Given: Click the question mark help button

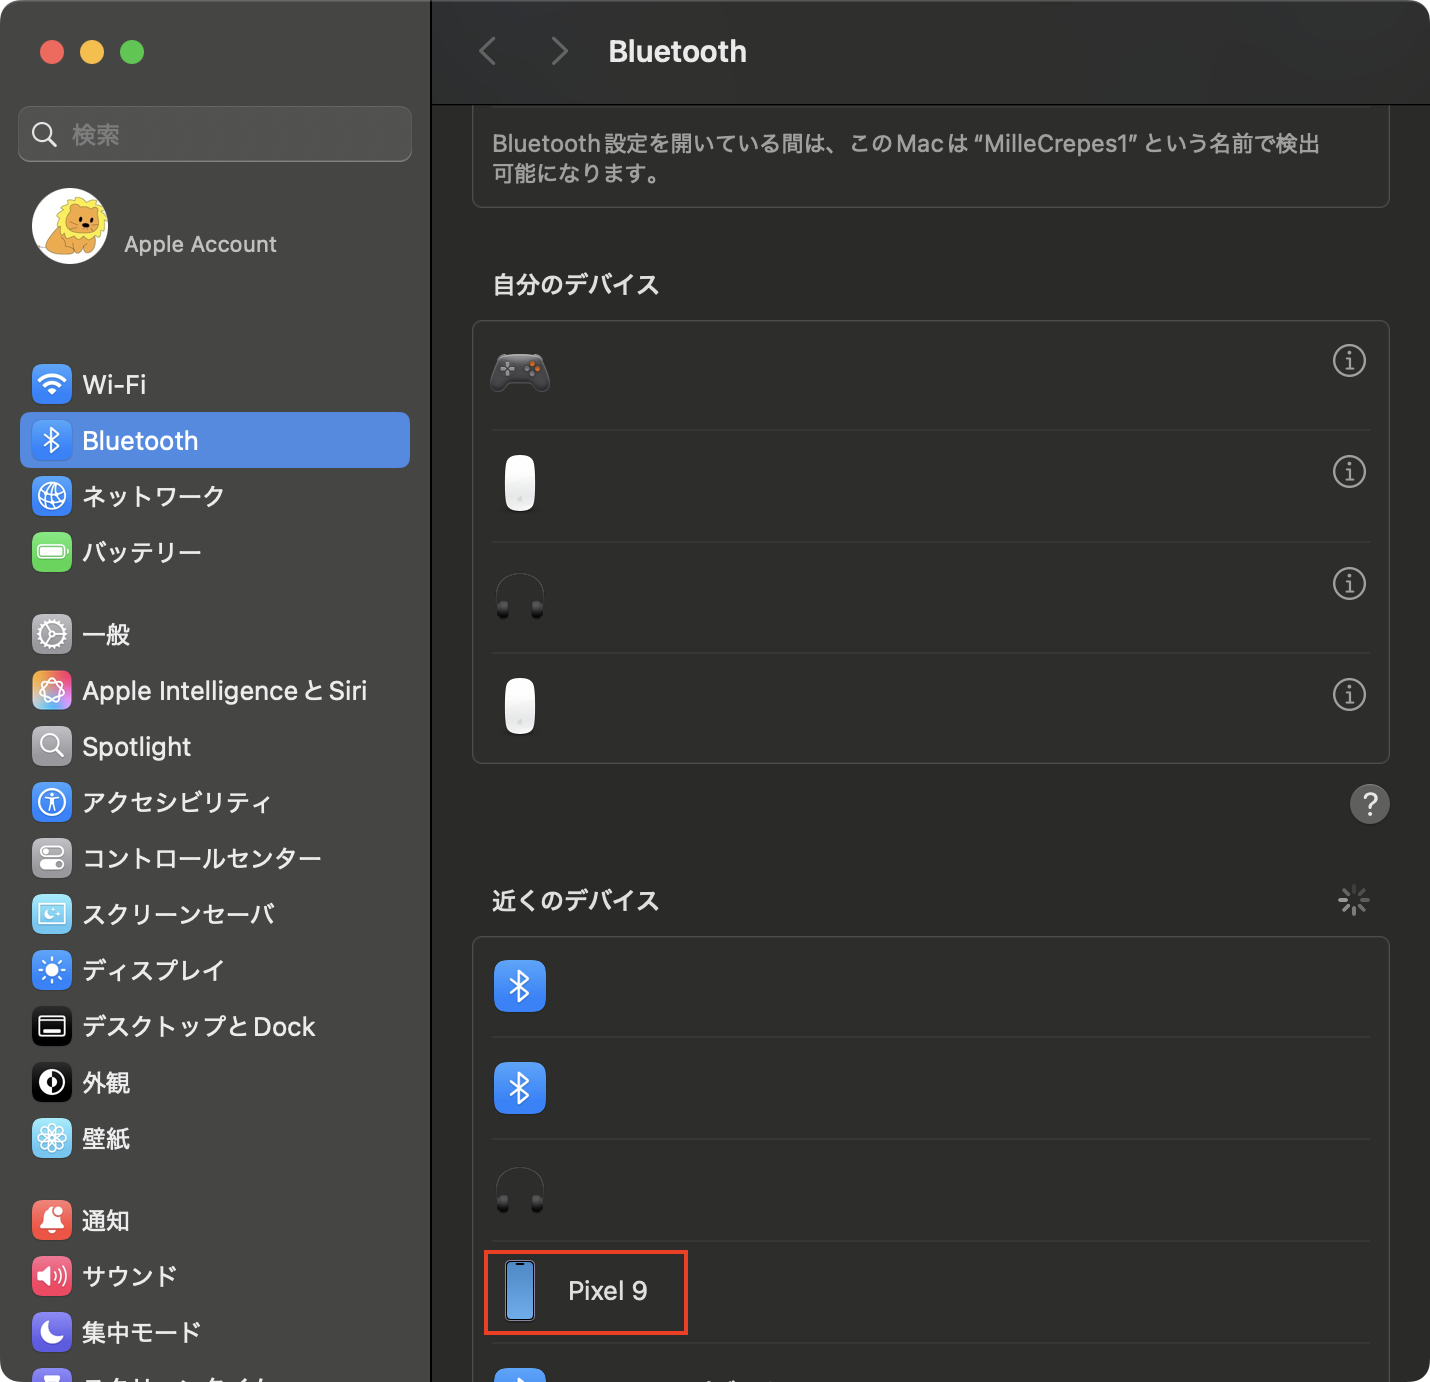Looking at the screenshot, I should tap(1369, 804).
